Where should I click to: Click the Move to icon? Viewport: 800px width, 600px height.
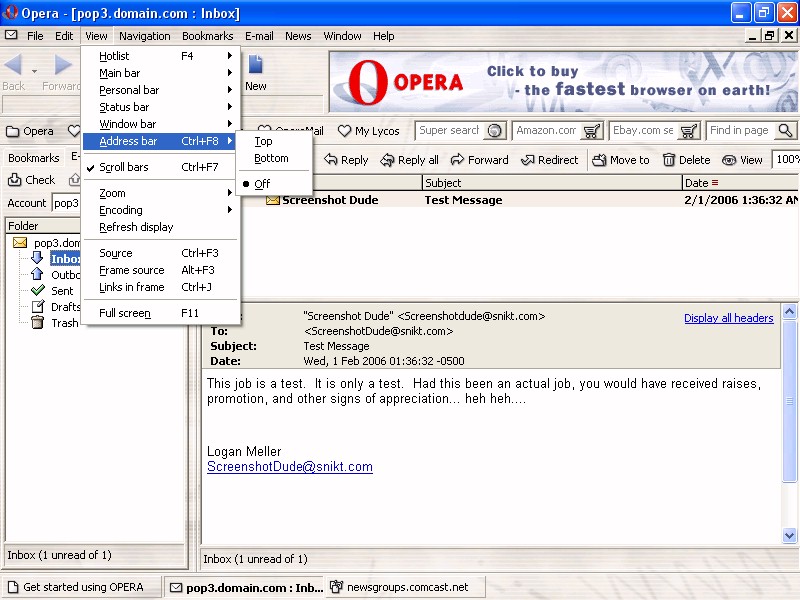[x=599, y=160]
